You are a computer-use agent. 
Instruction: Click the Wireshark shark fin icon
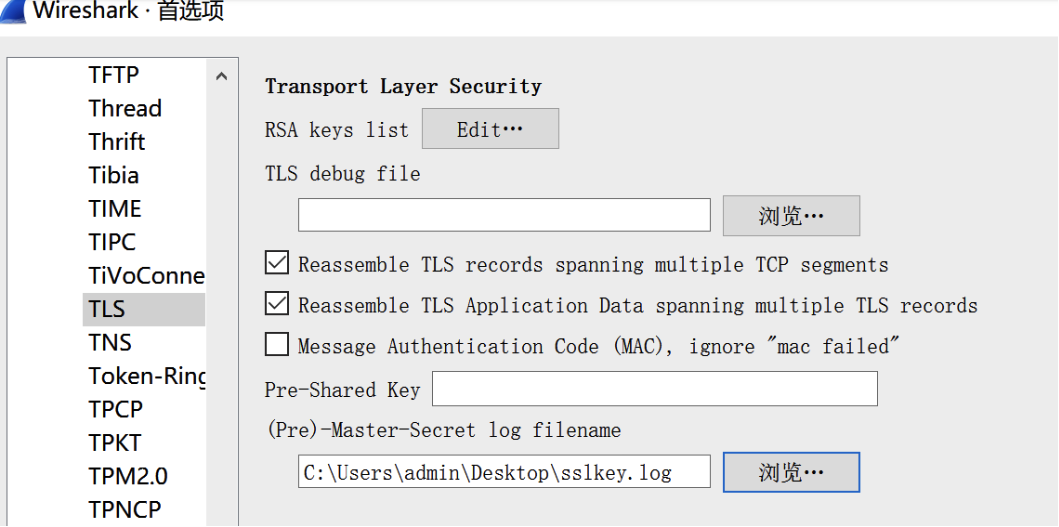[12, 10]
